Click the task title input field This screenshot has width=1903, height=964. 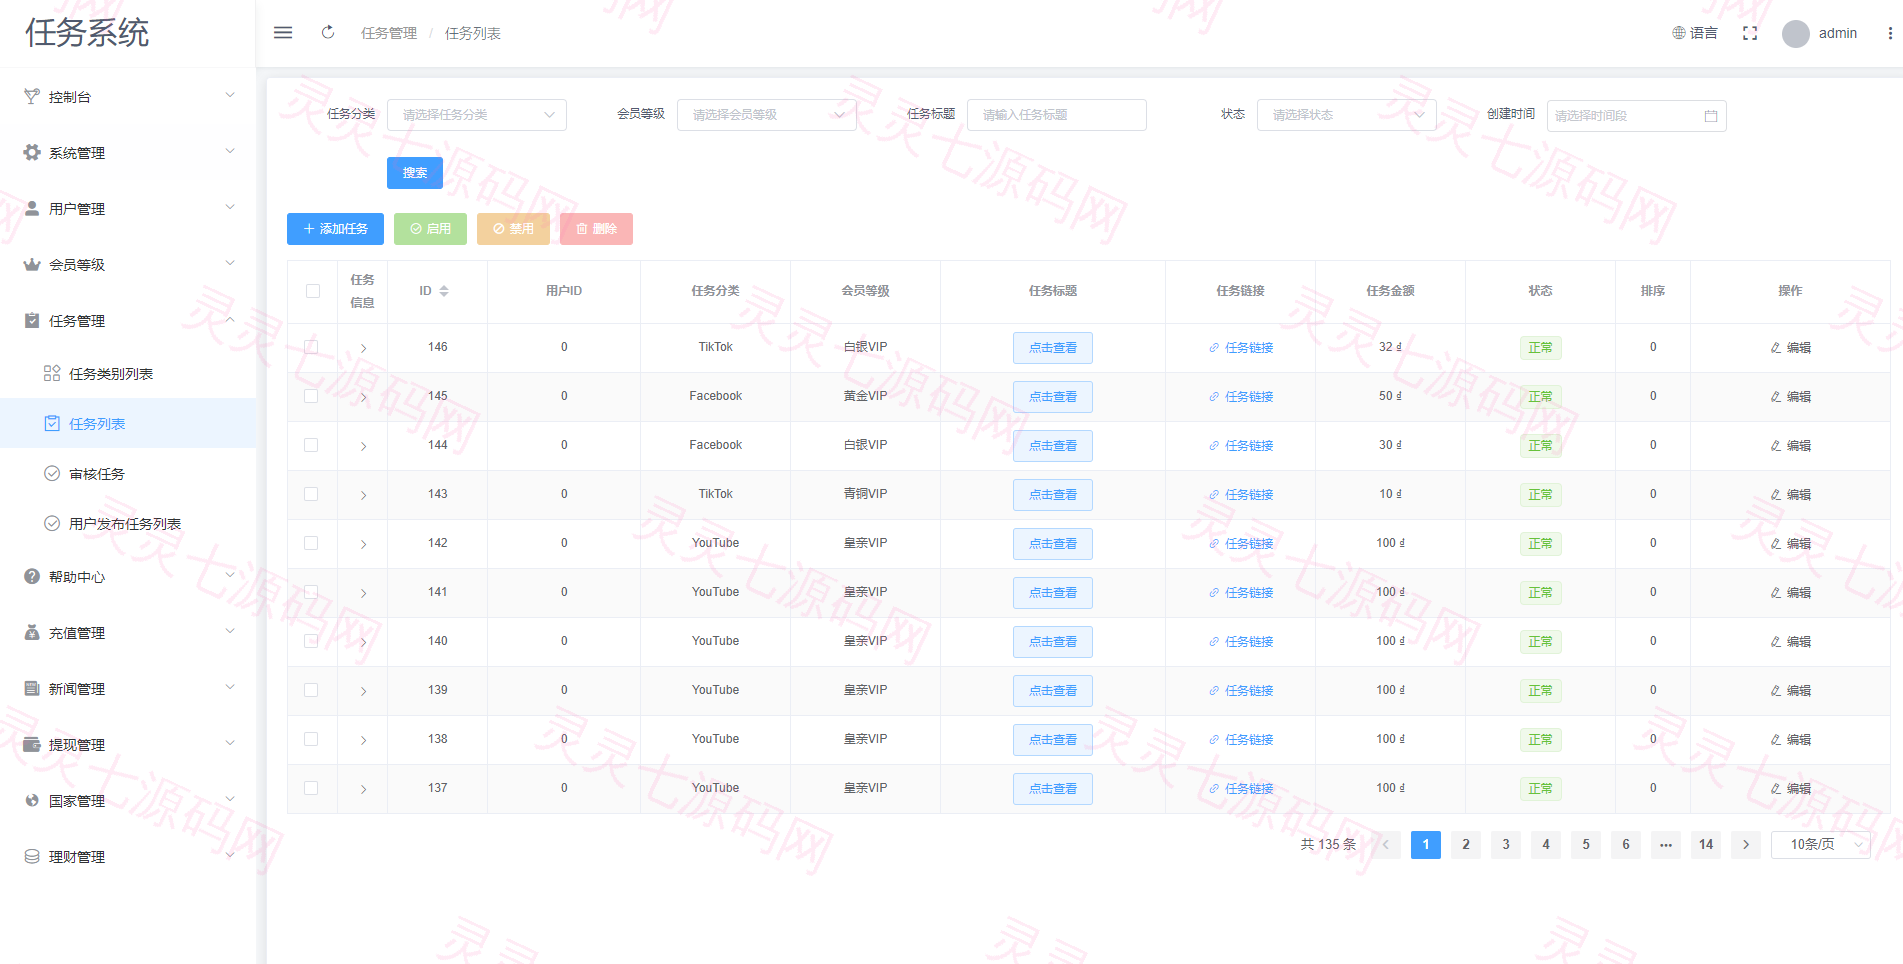(x=1057, y=115)
